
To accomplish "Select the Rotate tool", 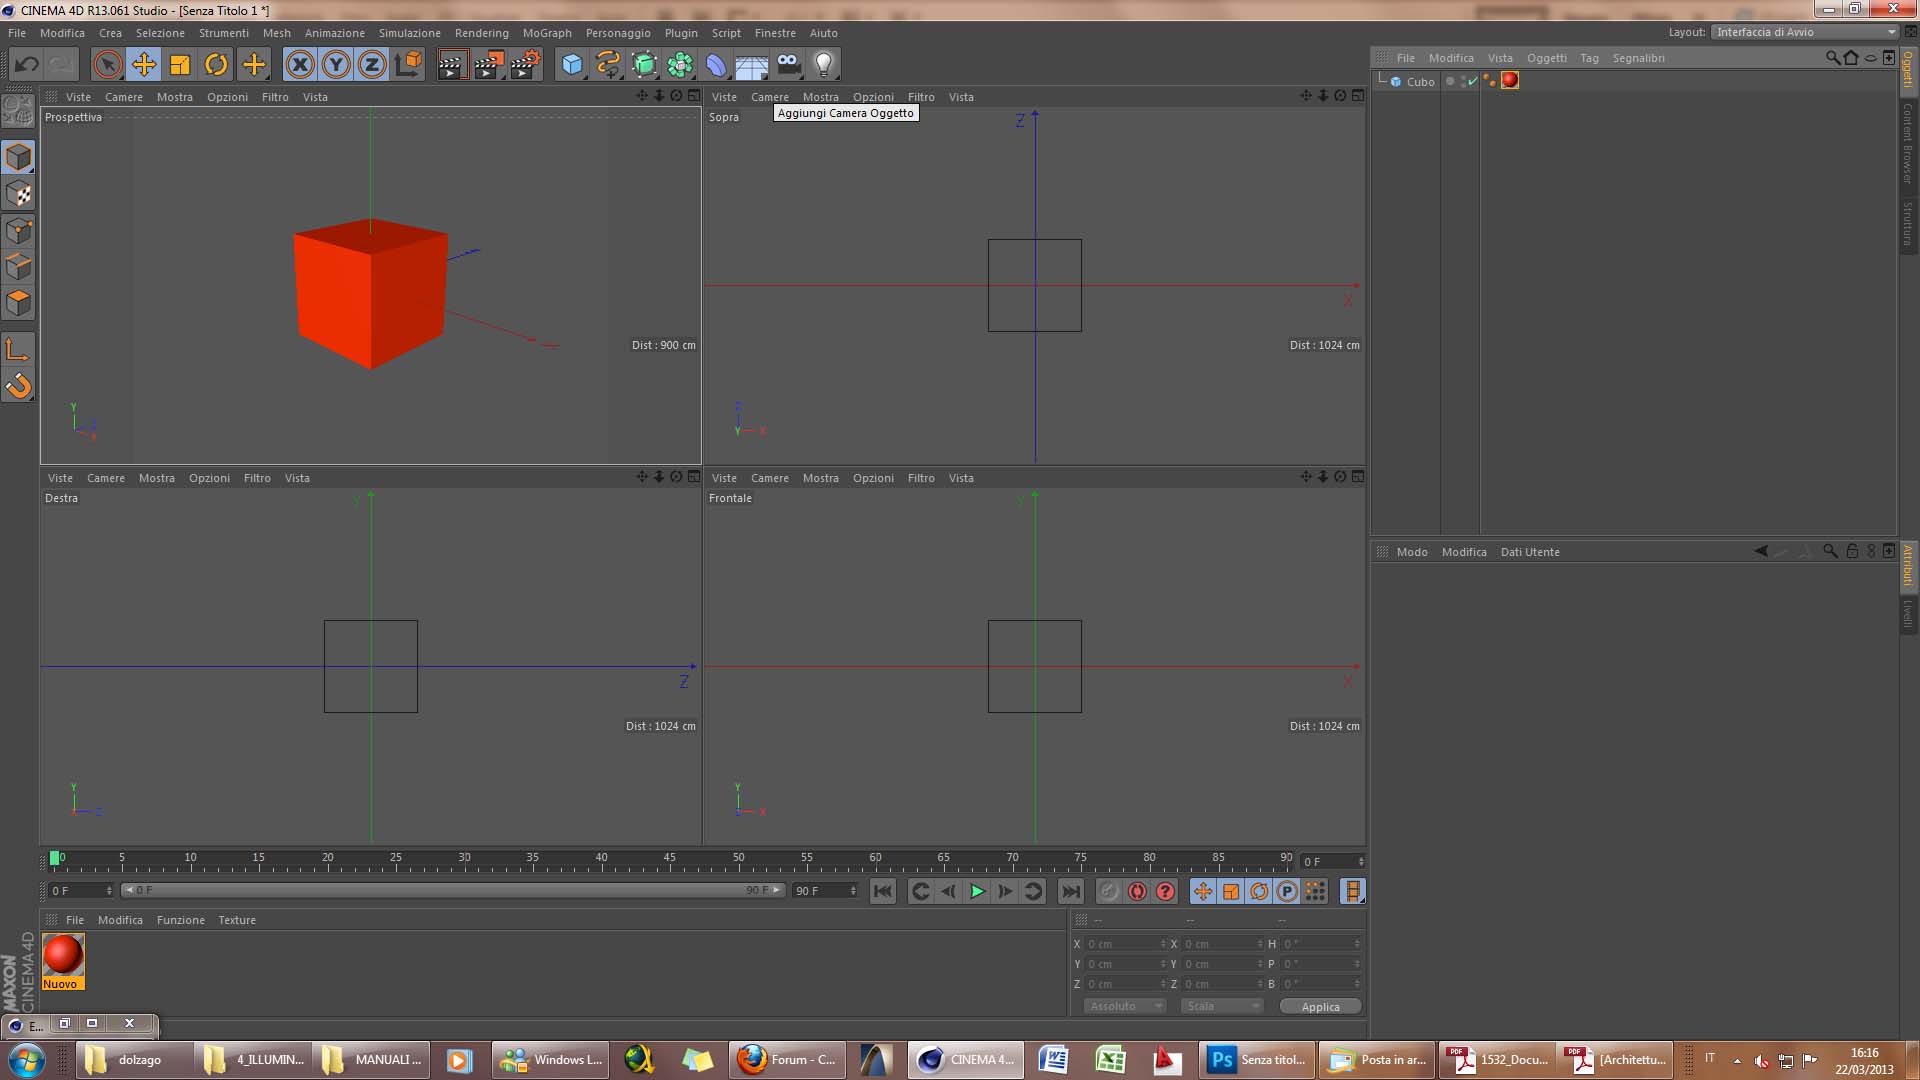I will point(216,65).
